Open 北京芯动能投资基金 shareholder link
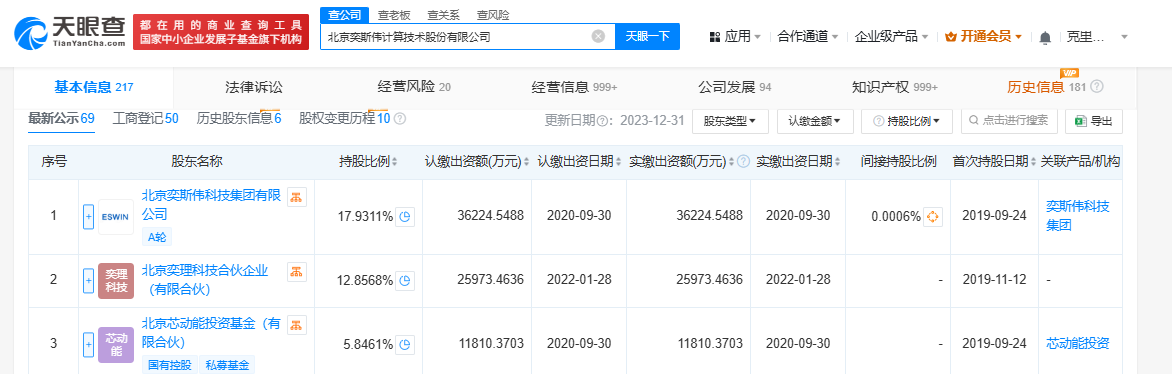Image resolution: width=1172 pixels, height=374 pixels. [x=212, y=332]
